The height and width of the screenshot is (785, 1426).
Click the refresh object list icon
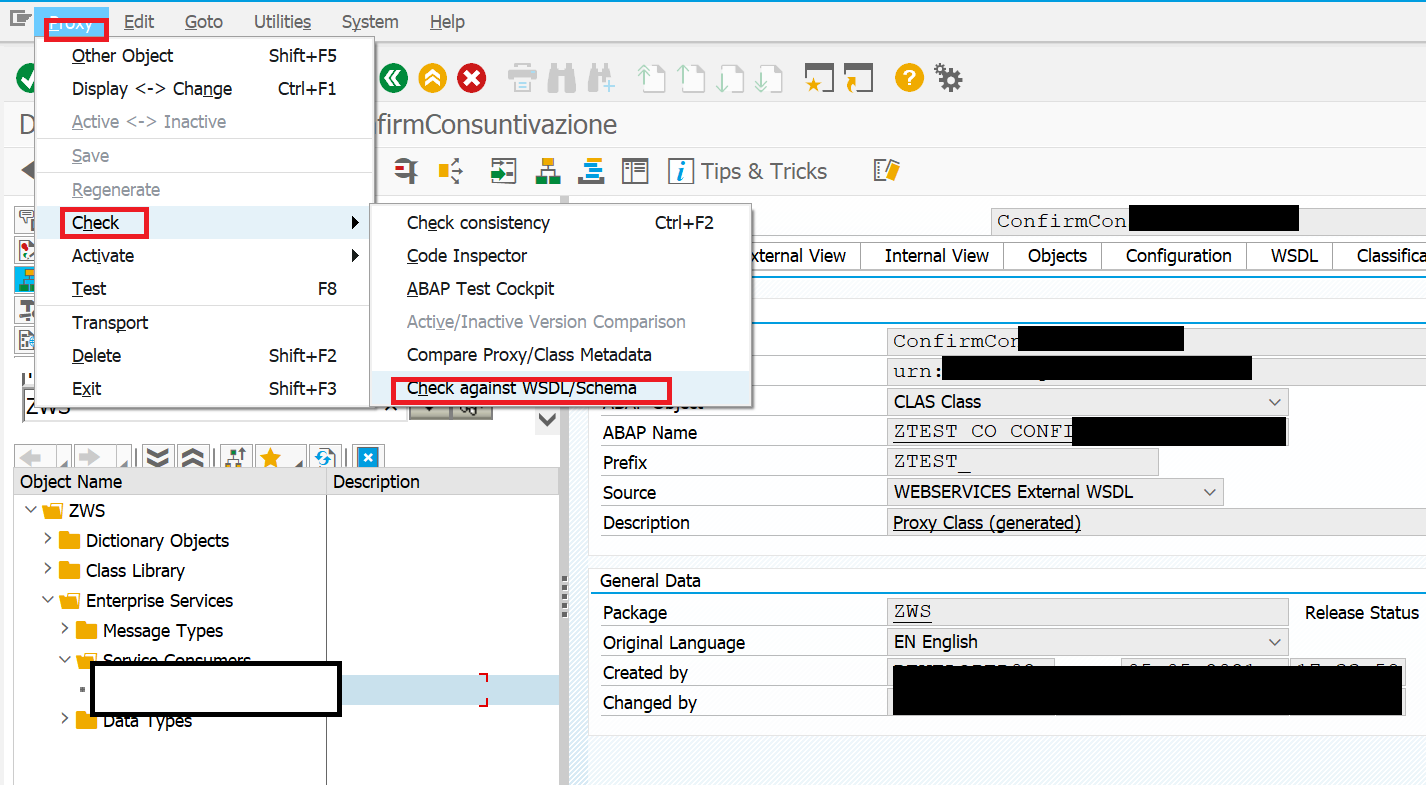[x=322, y=458]
